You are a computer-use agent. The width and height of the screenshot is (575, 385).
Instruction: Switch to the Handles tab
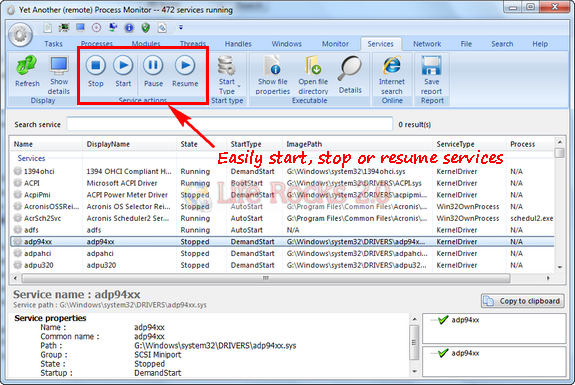[x=238, y=44]
